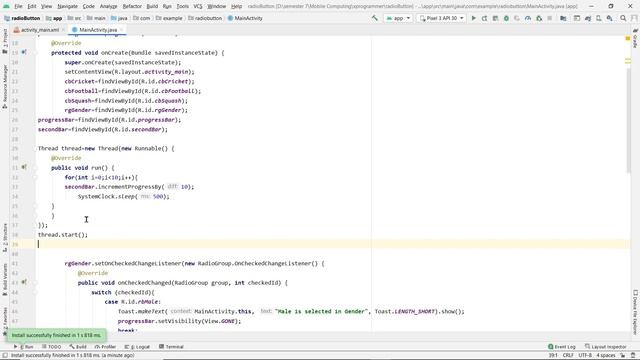Open the Analyze menu
Image resolution: width=640 pixels, height=360 pixels.
point(109,7)
